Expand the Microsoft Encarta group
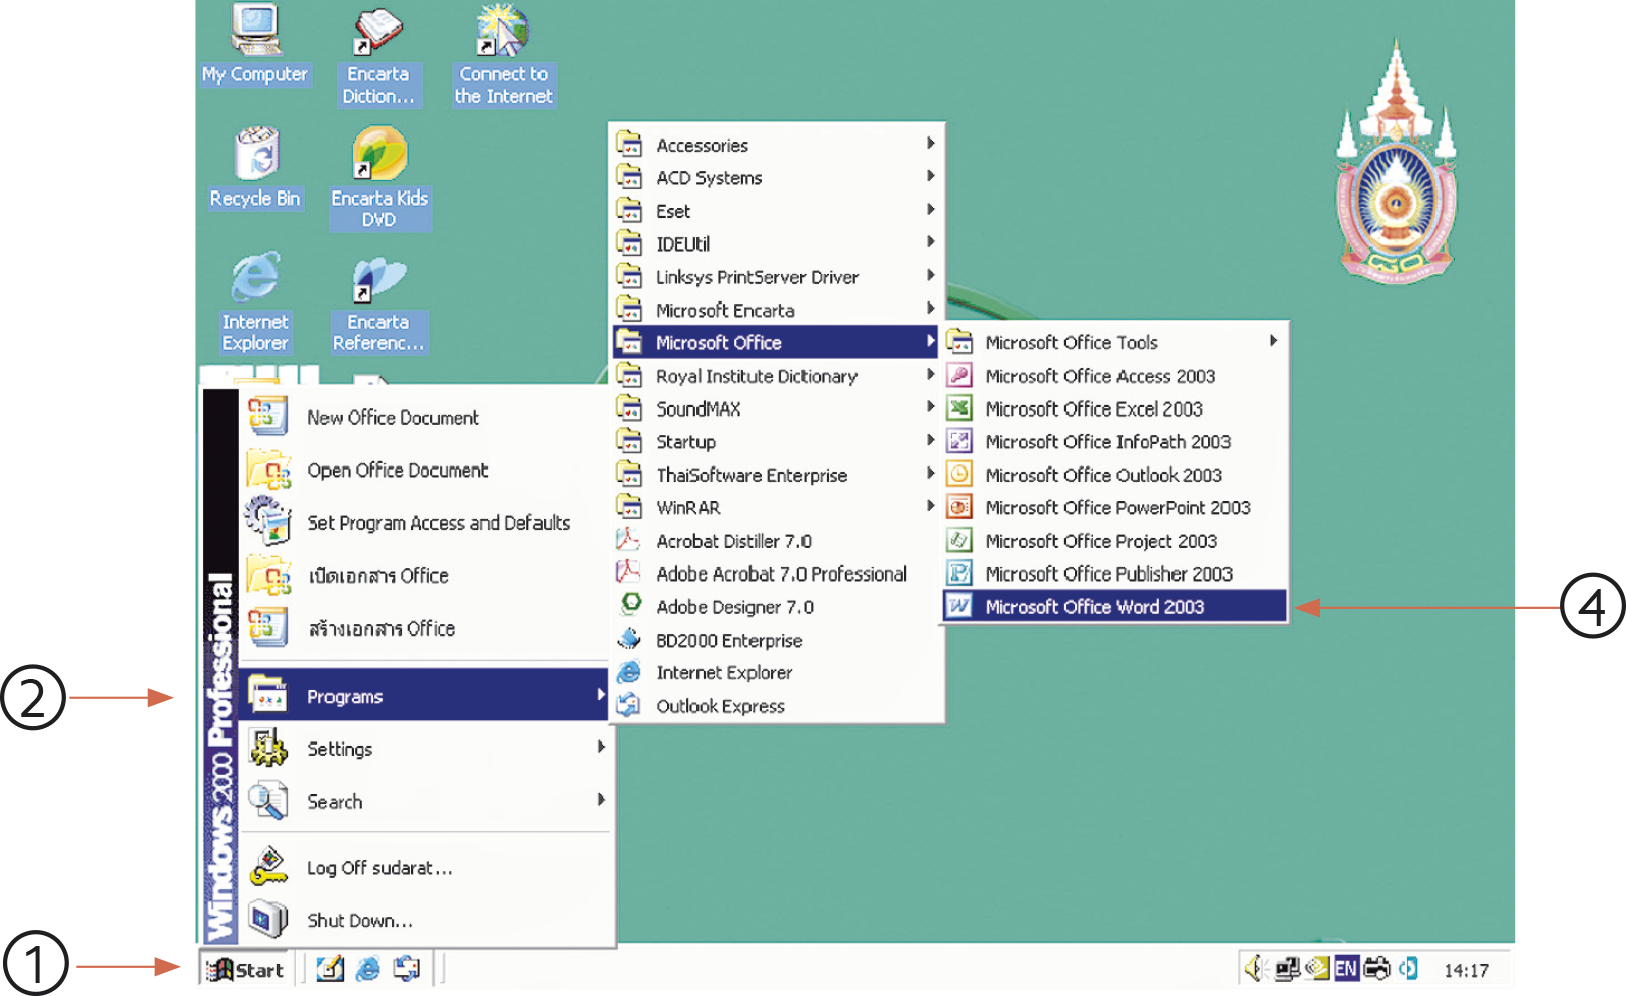The image size is (1626, 996). 776,310
